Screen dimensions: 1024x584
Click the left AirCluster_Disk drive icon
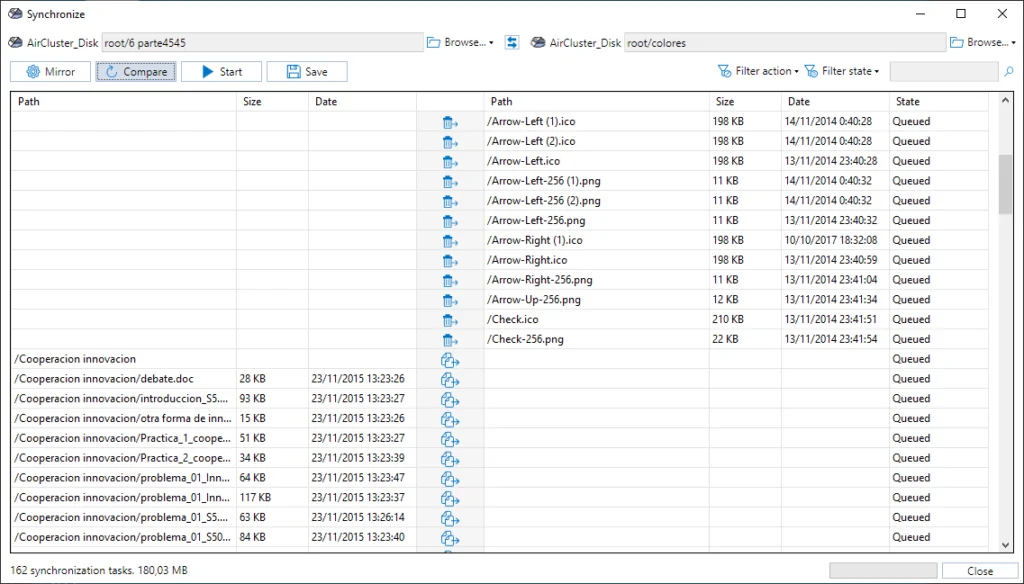[16, 43]
